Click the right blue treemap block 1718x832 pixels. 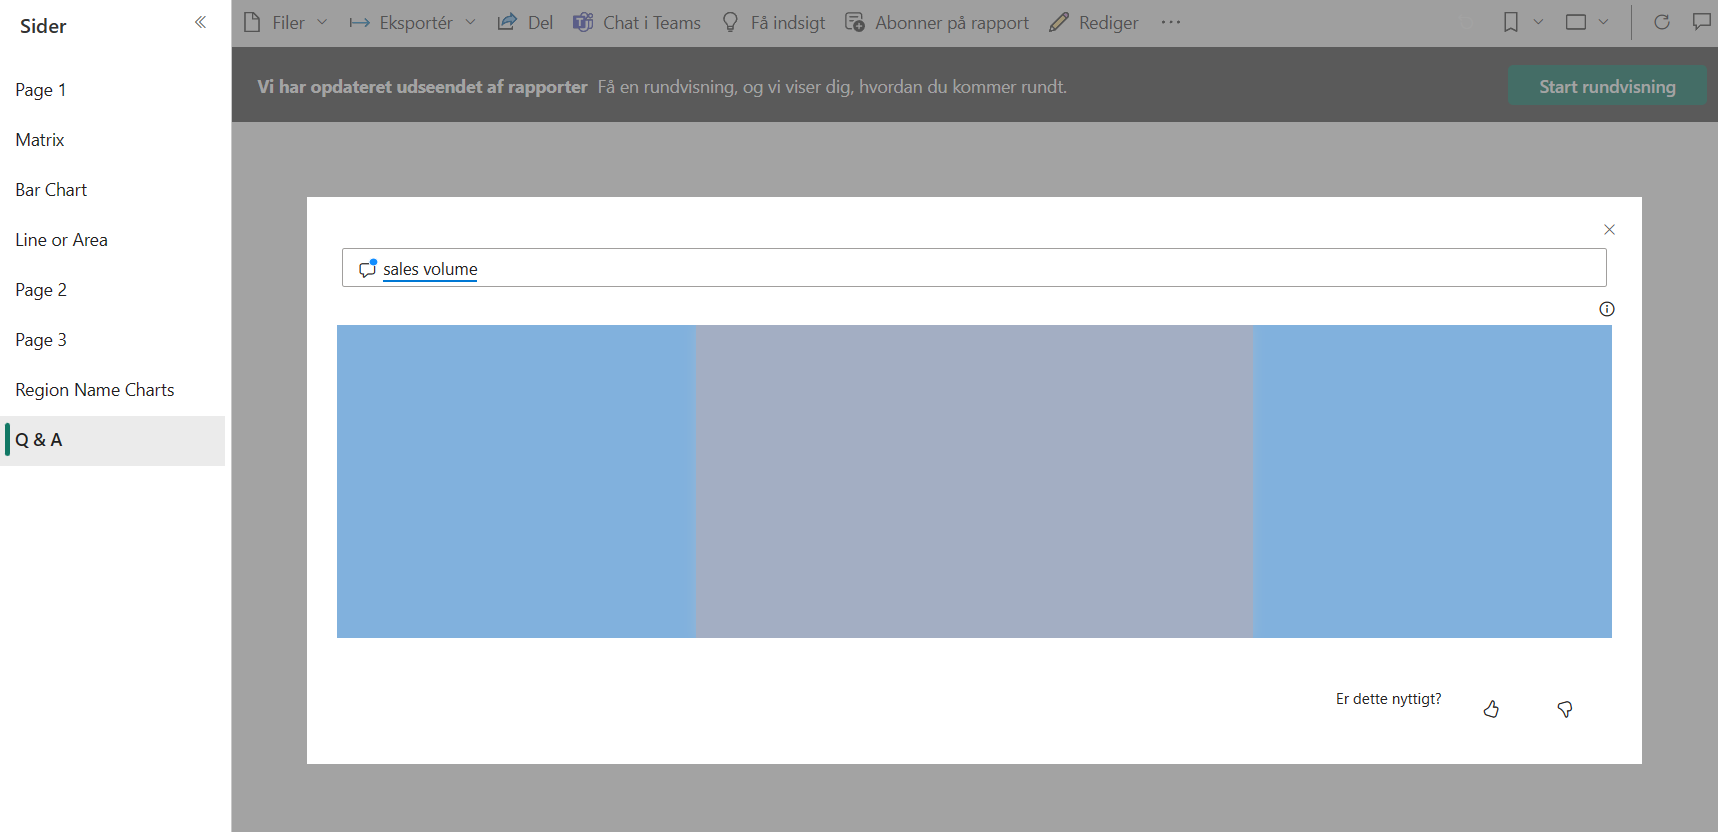(1432, 481)
